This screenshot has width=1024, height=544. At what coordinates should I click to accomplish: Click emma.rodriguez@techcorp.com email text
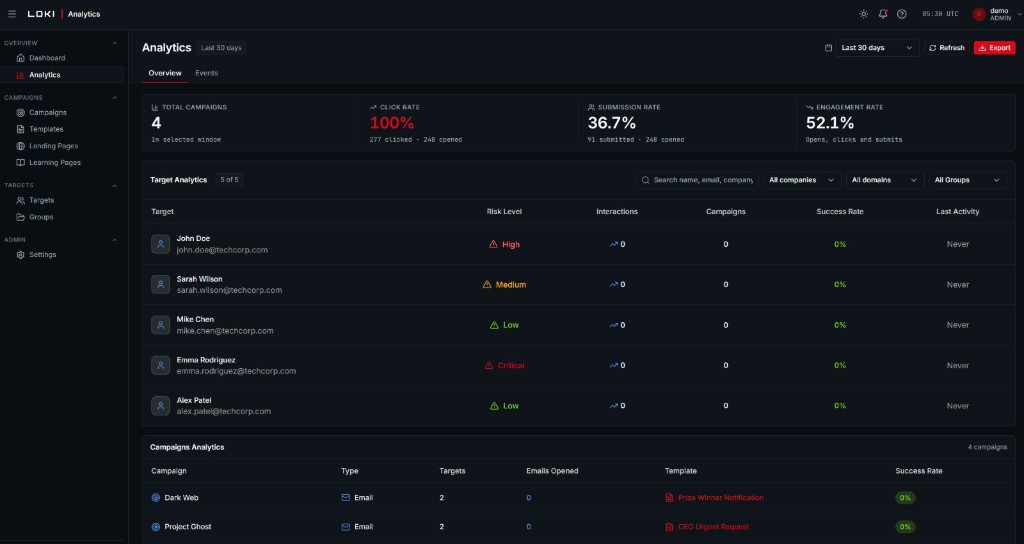pyautogui.click(x=236, y=371)
